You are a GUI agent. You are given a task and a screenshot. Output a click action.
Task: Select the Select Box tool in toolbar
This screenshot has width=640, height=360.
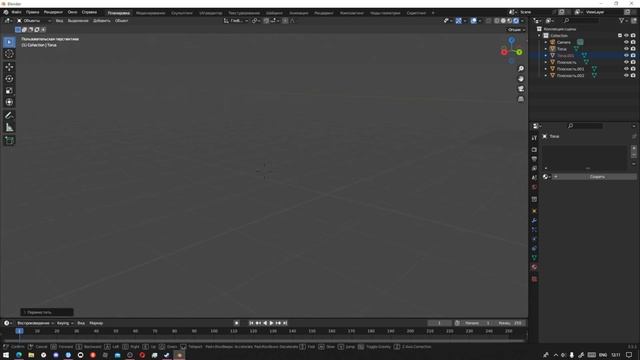(x=9, y=42)
